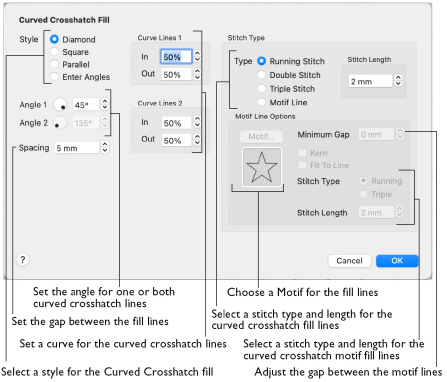Cancel the Curved Crosshatch Fill dialog

[x=349, y=261]
